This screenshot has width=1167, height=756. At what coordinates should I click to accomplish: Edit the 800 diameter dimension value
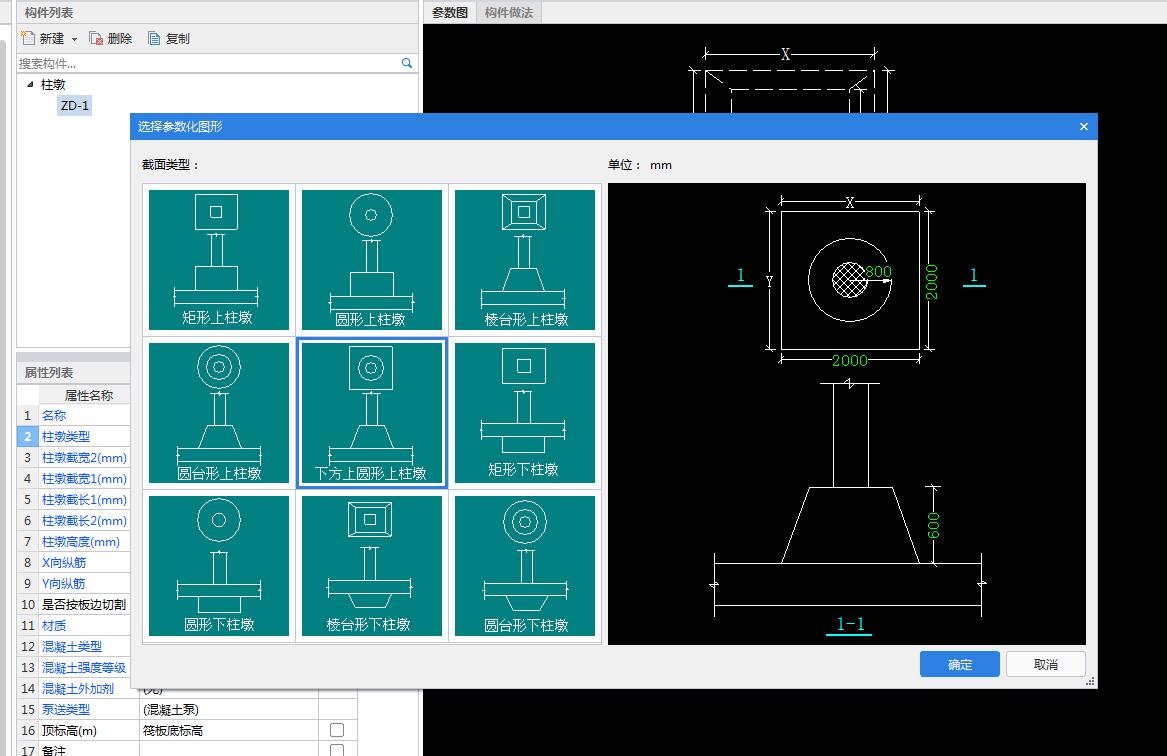pos(878,272)
